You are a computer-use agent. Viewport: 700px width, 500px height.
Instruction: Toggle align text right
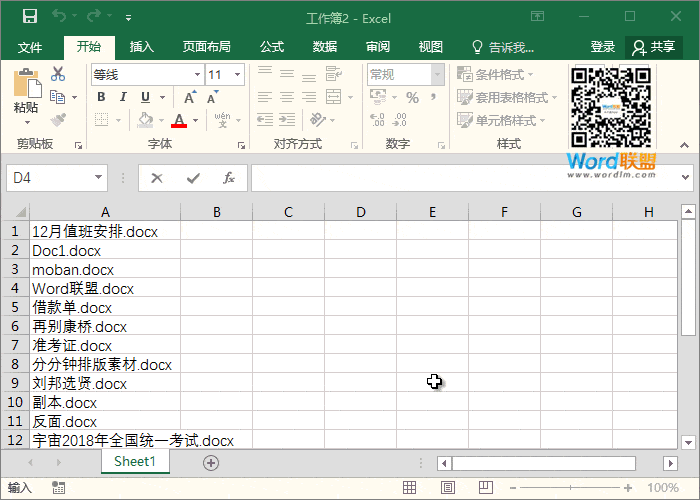(x=309, y=97)
